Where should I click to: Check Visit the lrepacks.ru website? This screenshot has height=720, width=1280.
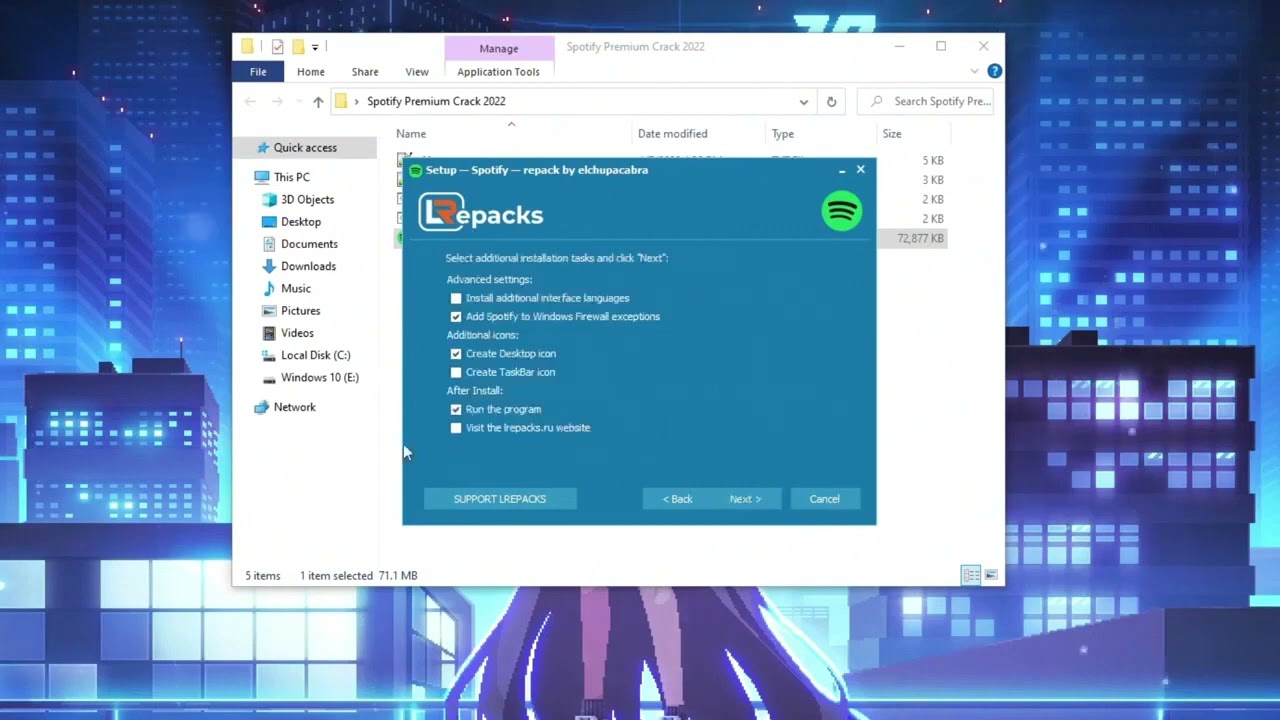tap(456, 428)
